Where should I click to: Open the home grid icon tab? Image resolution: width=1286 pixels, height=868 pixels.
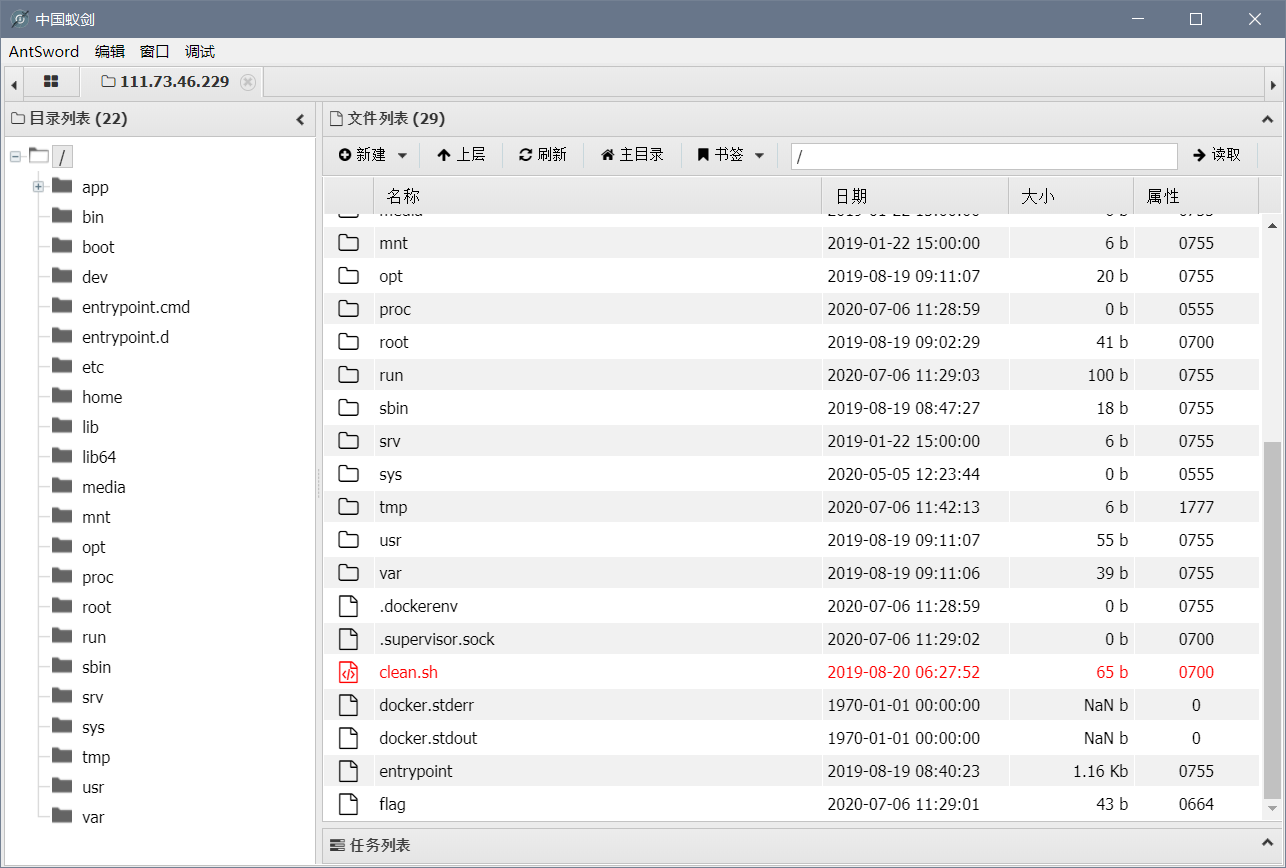pos(51,82)
